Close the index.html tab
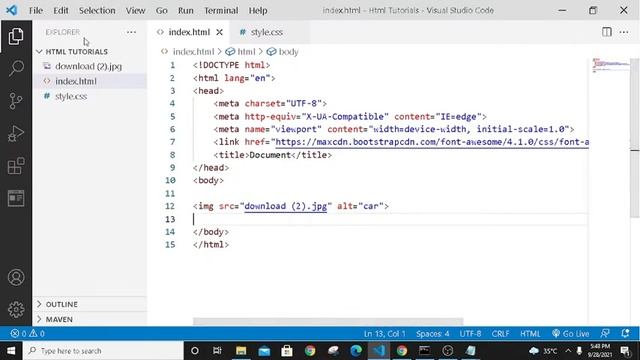 pos(219,32)
